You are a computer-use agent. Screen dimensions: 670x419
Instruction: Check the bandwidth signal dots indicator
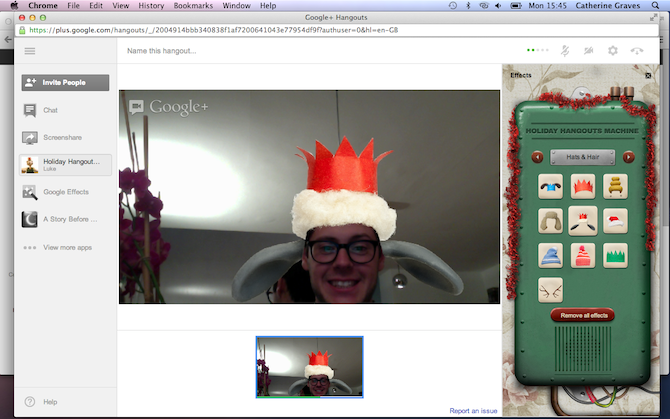pyautogui.click(x=538, y=50)
